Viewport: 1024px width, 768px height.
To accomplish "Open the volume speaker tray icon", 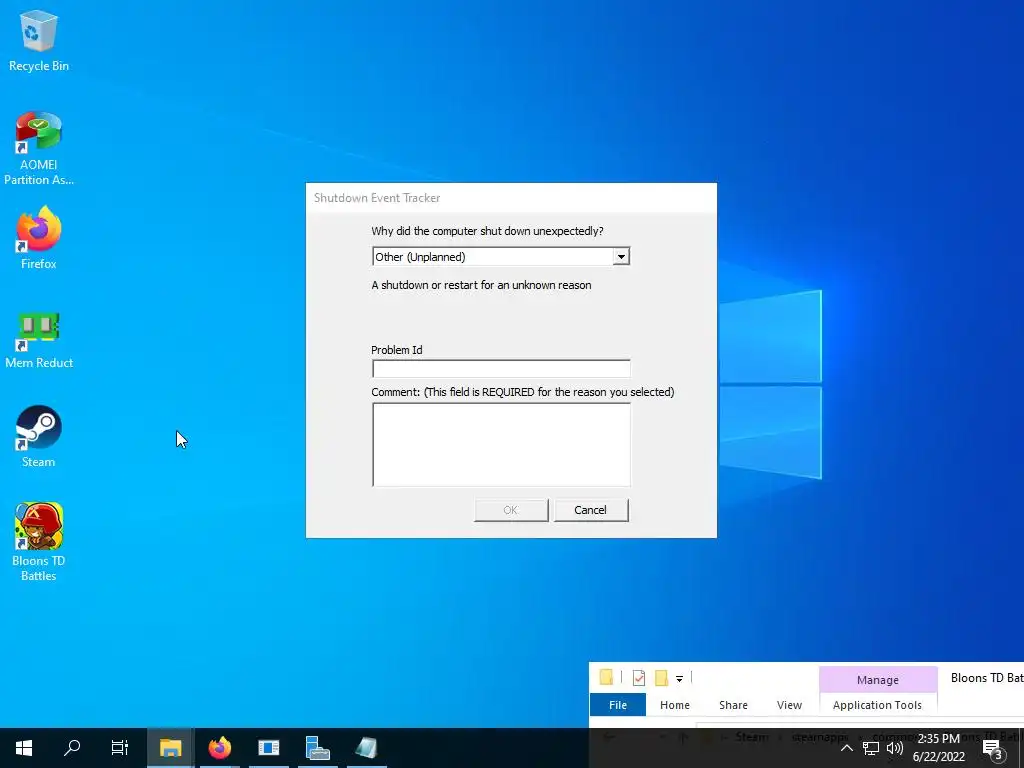I will pos(895,748).
